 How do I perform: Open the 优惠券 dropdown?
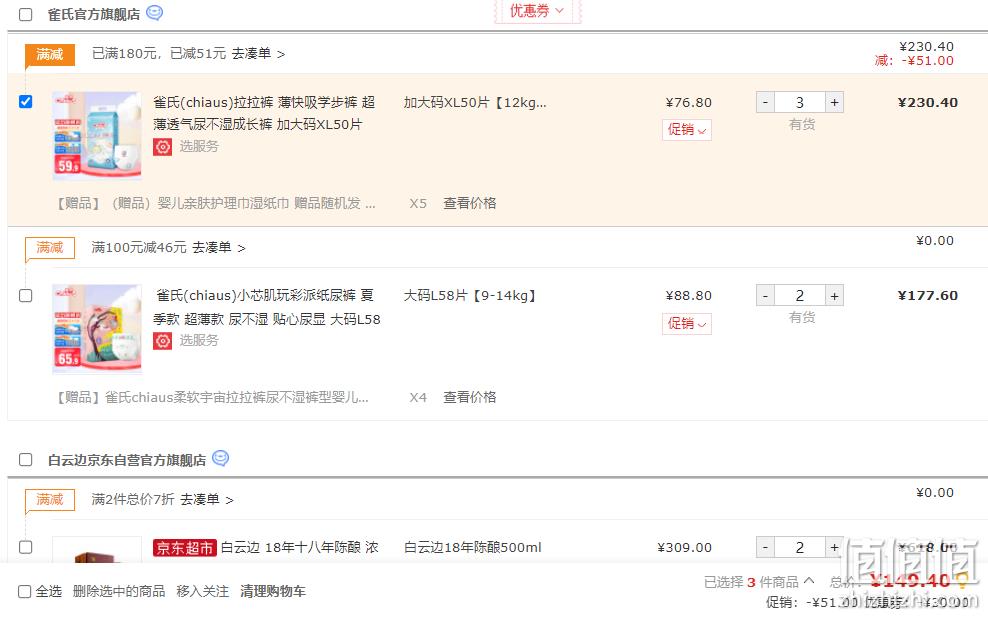coord(537,11)
